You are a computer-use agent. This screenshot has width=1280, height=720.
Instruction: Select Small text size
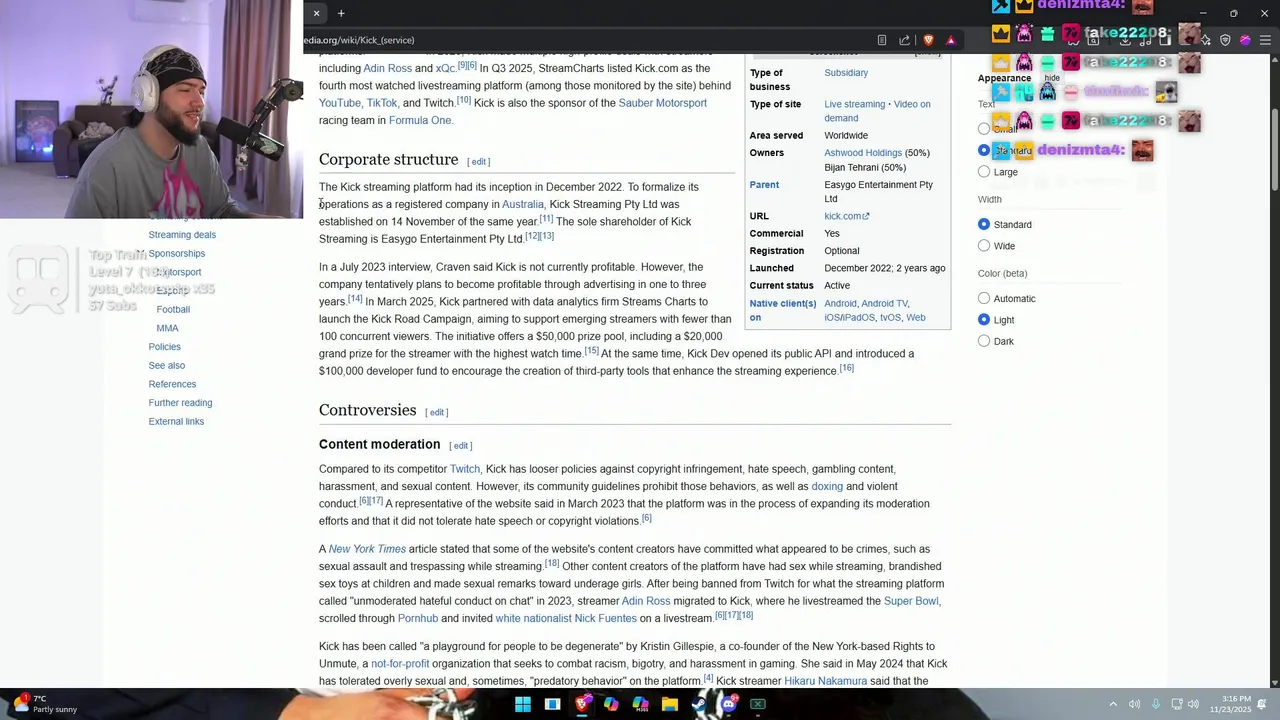pyautogui.click(x=984, y=129)
